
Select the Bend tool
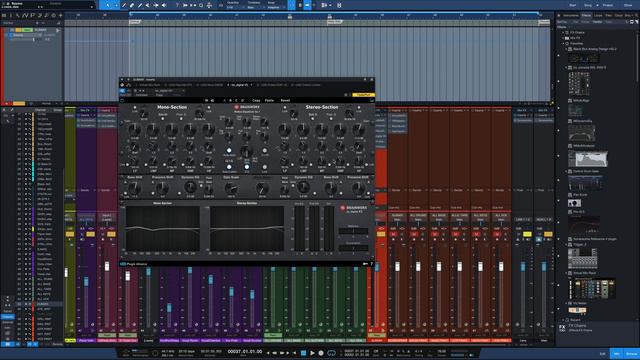tap(156, 5)
